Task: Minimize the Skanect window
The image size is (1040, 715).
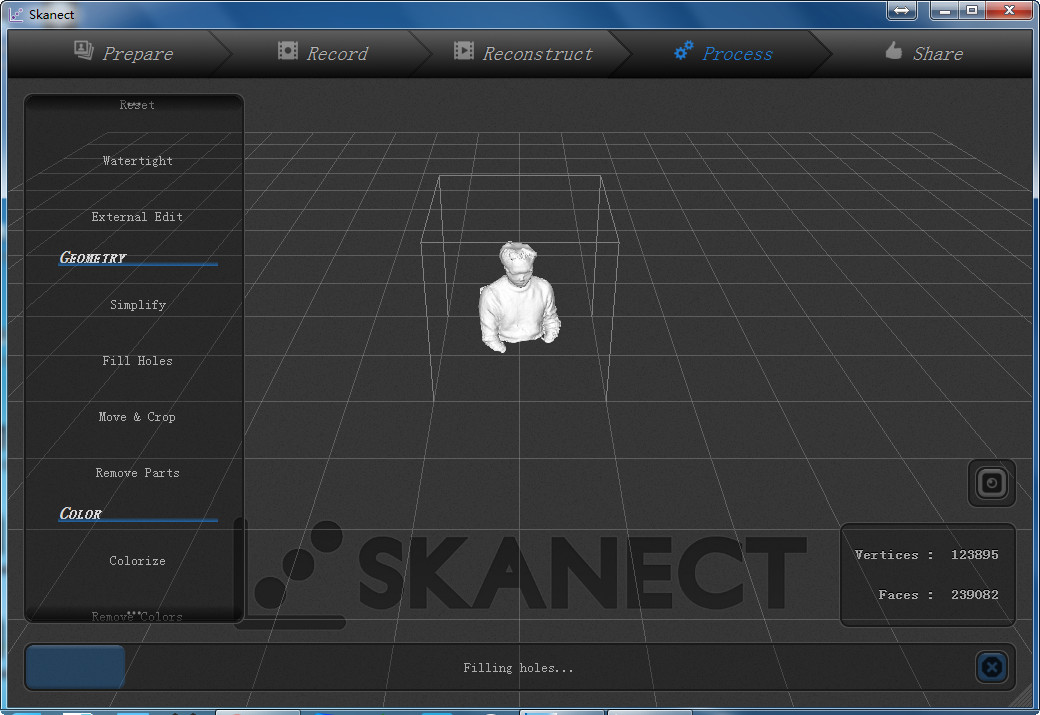Action: pos(944,10)
